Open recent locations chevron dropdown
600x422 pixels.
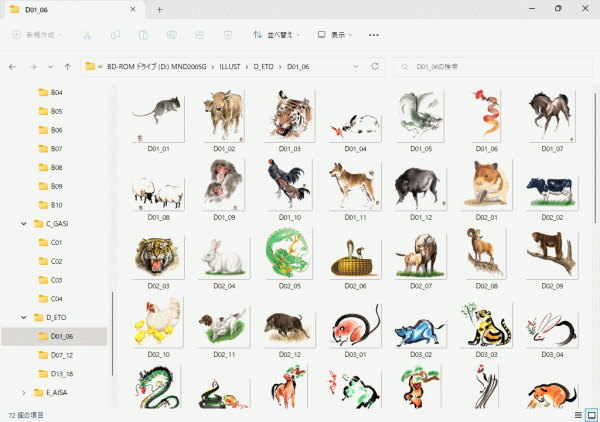click(51, 67)
